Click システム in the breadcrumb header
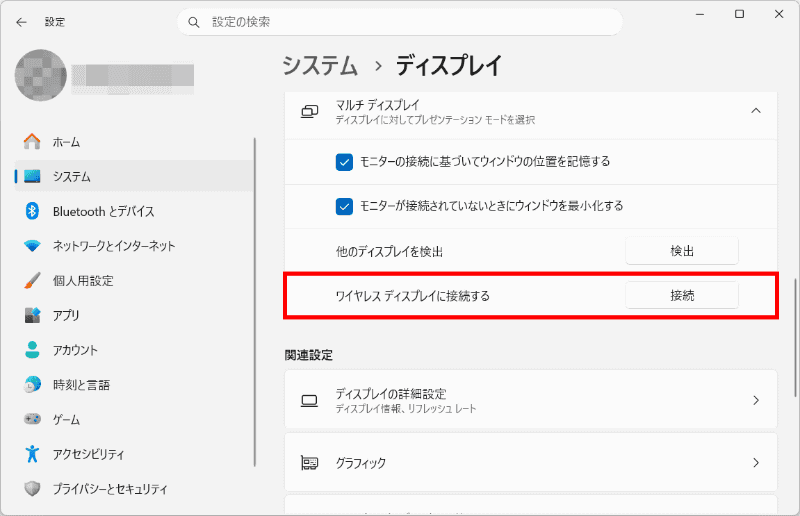Image resolution: width=800 pixels, height=516 pixels. click(x=320, y=66)
